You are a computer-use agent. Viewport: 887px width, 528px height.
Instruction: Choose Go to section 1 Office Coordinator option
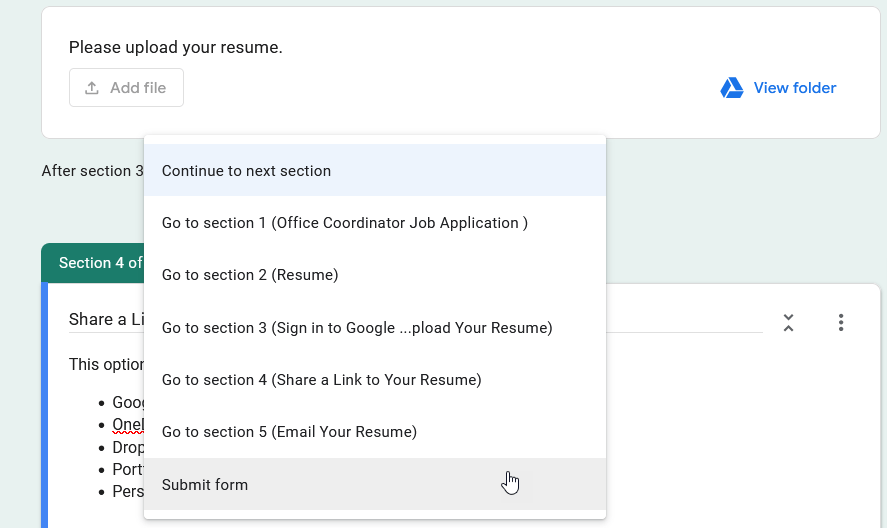(374, 222)
